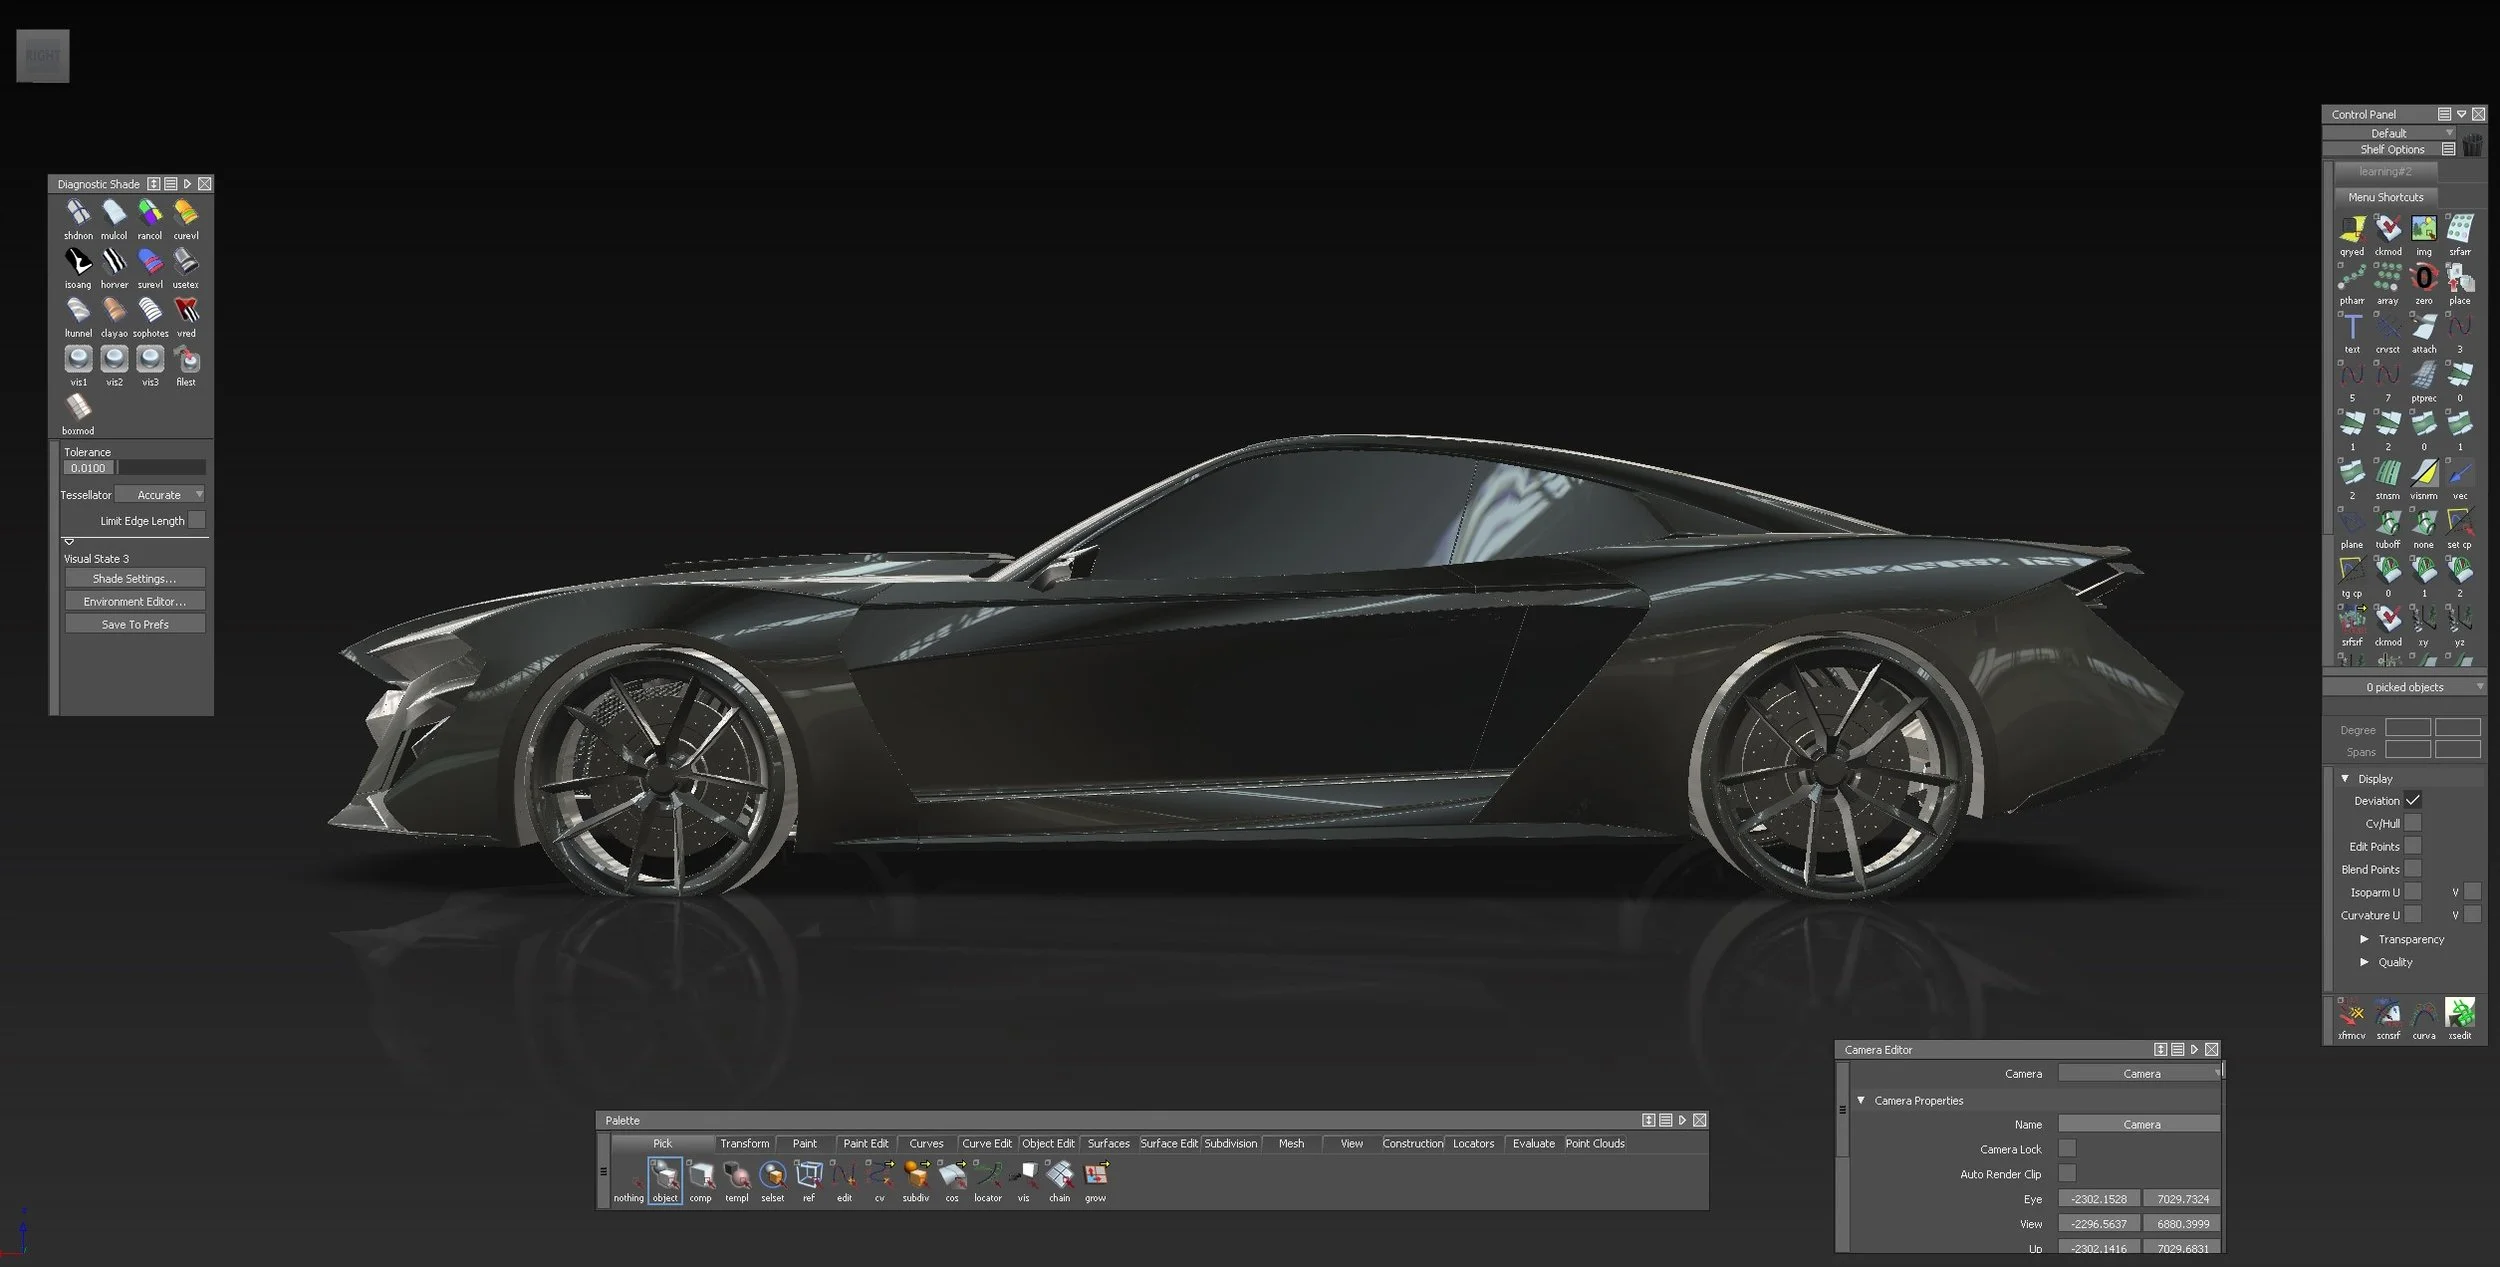Image resolution: width=2500 pixels, height=1267 pixels.
Task: Launch the xsedit tool icon
Action: pos(2460,1013)
